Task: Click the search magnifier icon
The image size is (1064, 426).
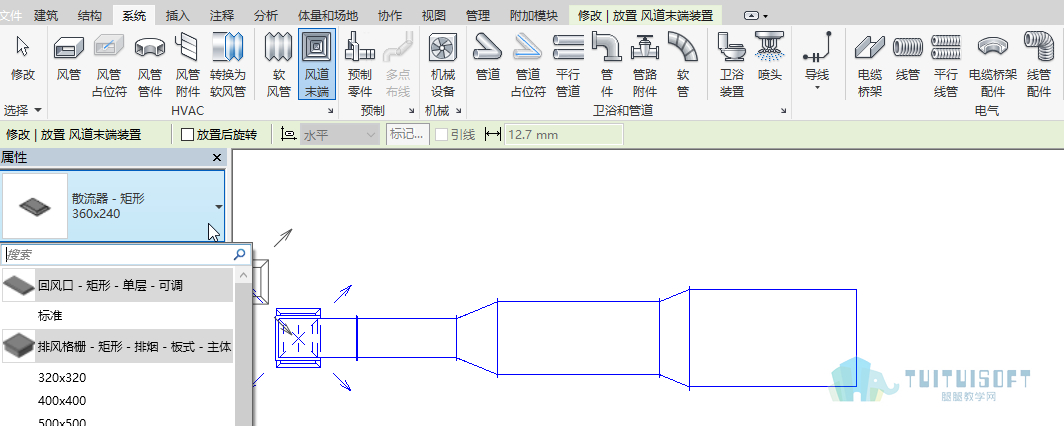Action: click(240, 254)
